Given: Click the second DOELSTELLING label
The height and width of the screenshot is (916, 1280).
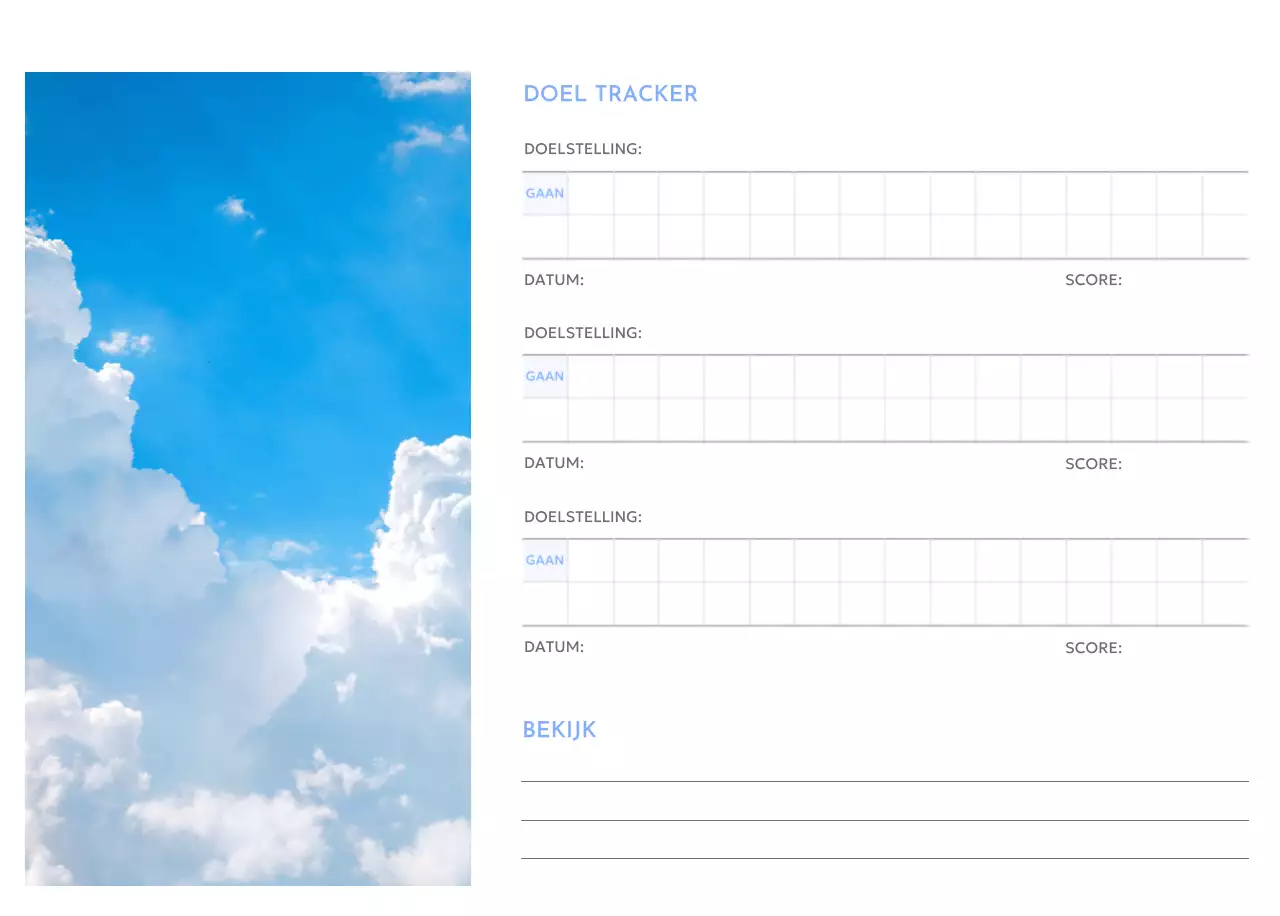Looking at the screenshot, I should (x=583, y=332).
